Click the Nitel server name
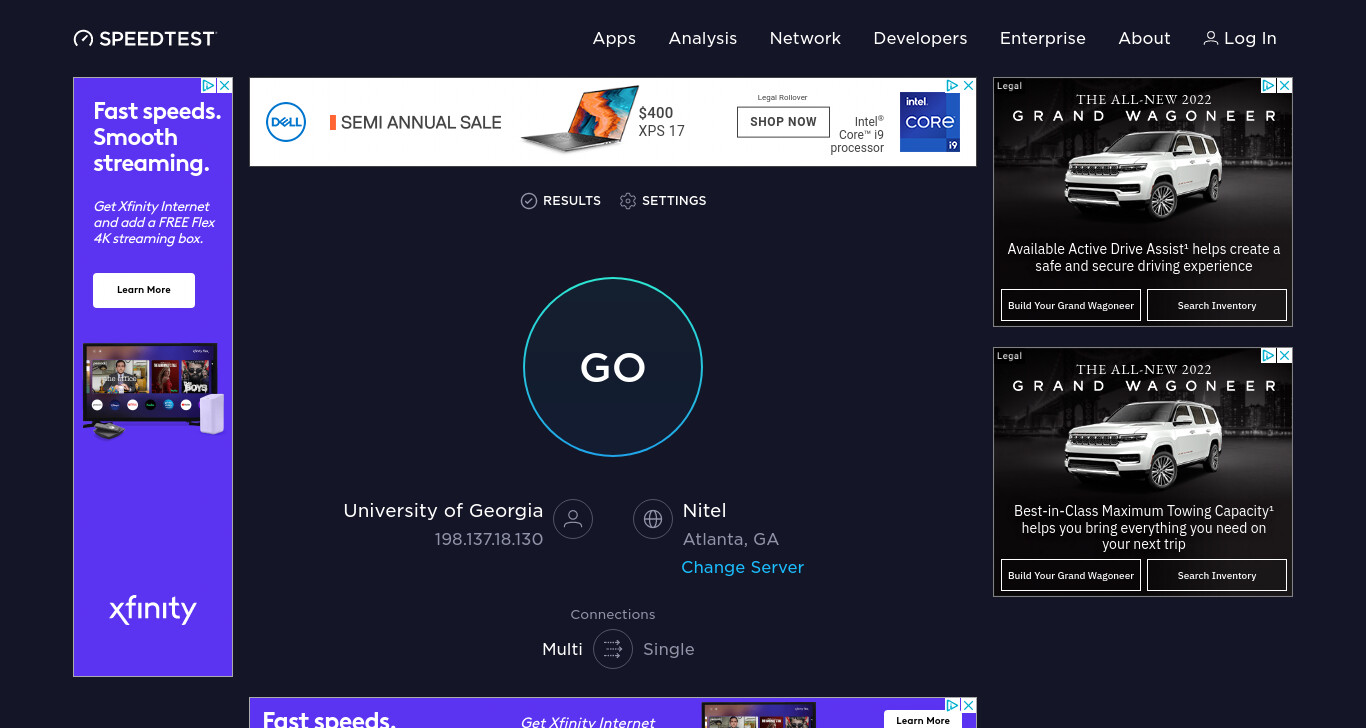This screenshot has height=728, width=1366. coord(704,510)
